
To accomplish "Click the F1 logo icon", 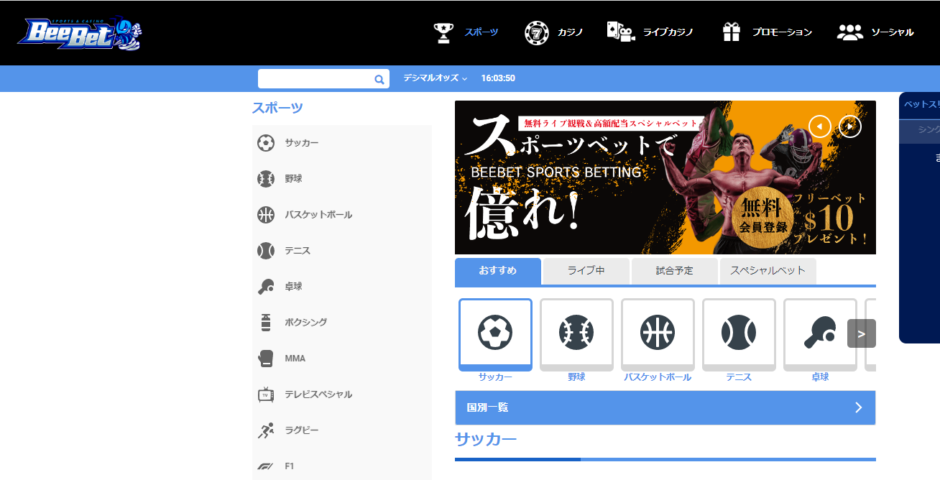I will click(264, 466).
